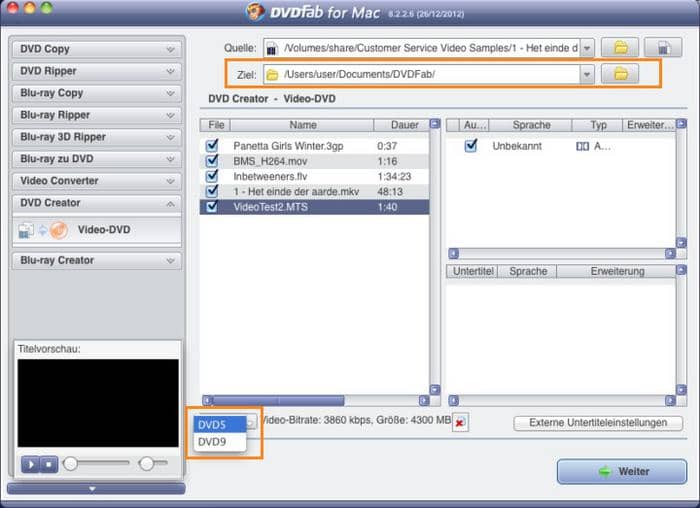Viewport: 700px width, 508px height.
Task: Collapse the DVD Creator section
Action: tap(97, 203)
